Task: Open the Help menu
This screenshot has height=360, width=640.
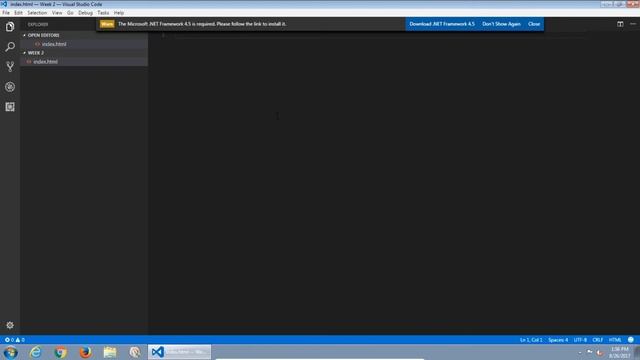Action: 119,13
